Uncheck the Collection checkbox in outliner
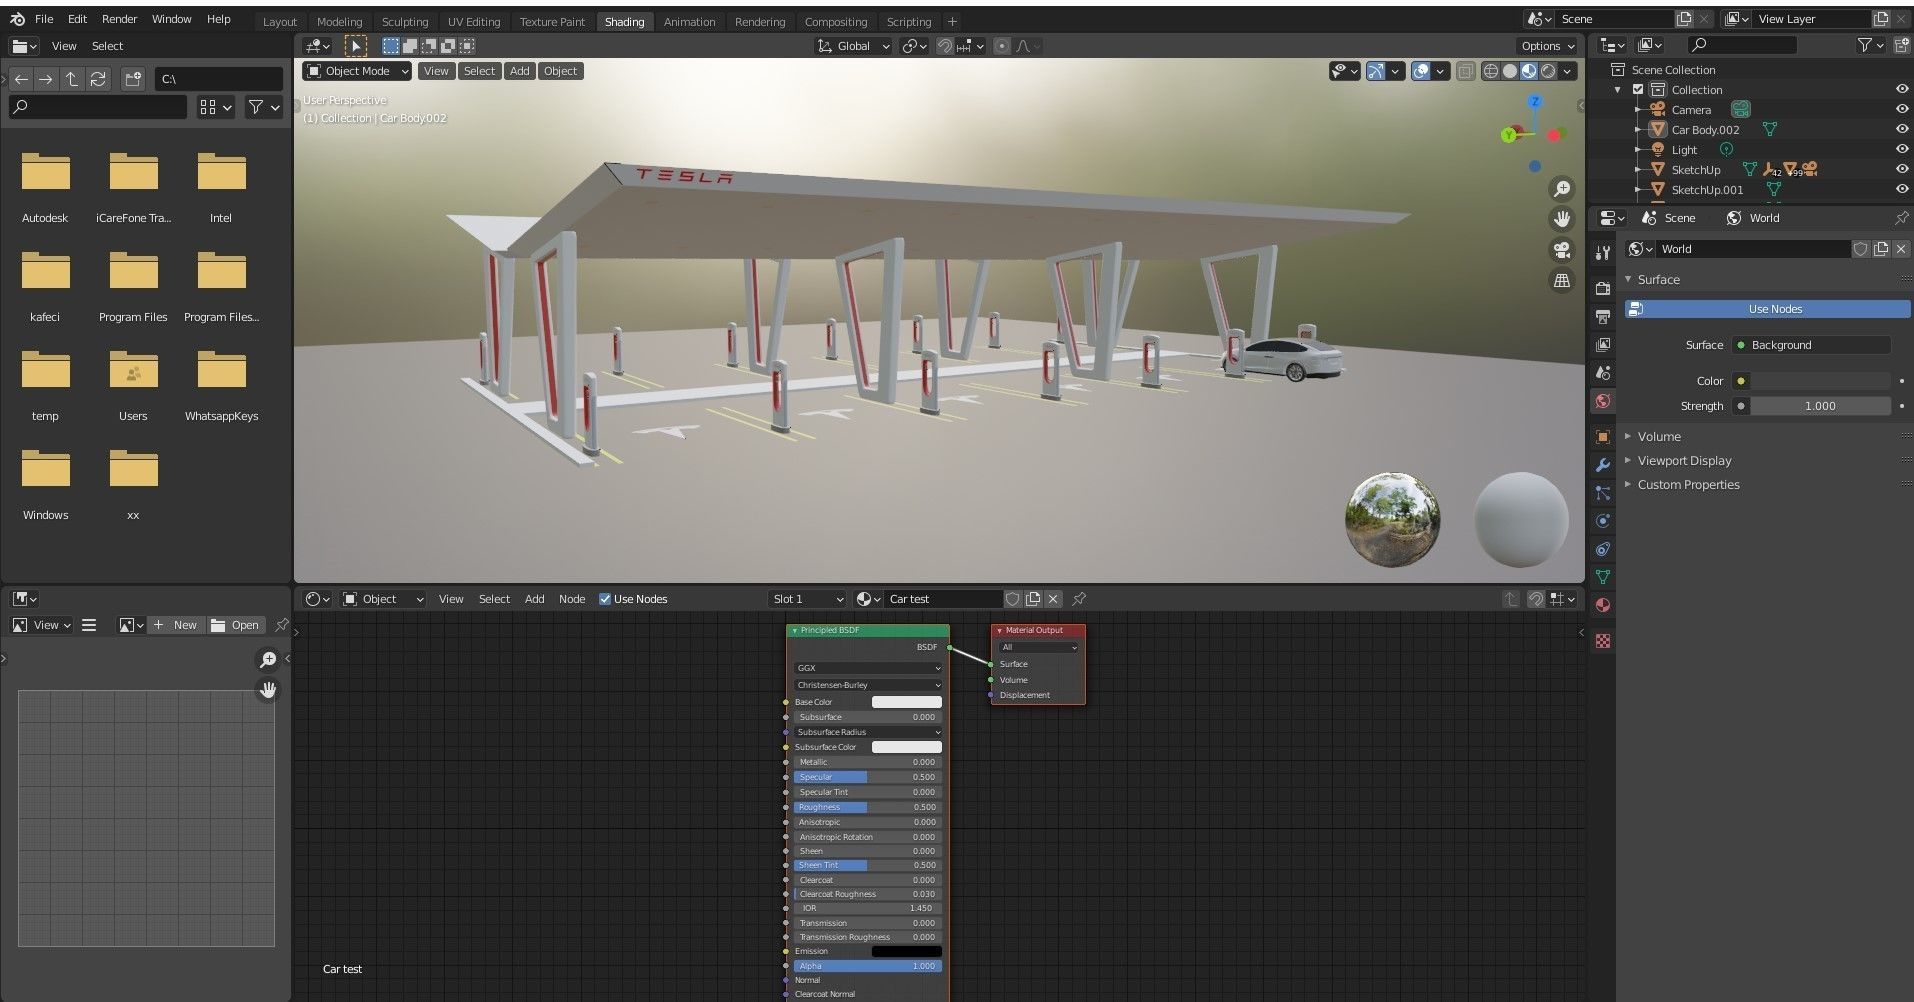This screenshot has width=1914, height=1002. click(x=1638, y=90)
